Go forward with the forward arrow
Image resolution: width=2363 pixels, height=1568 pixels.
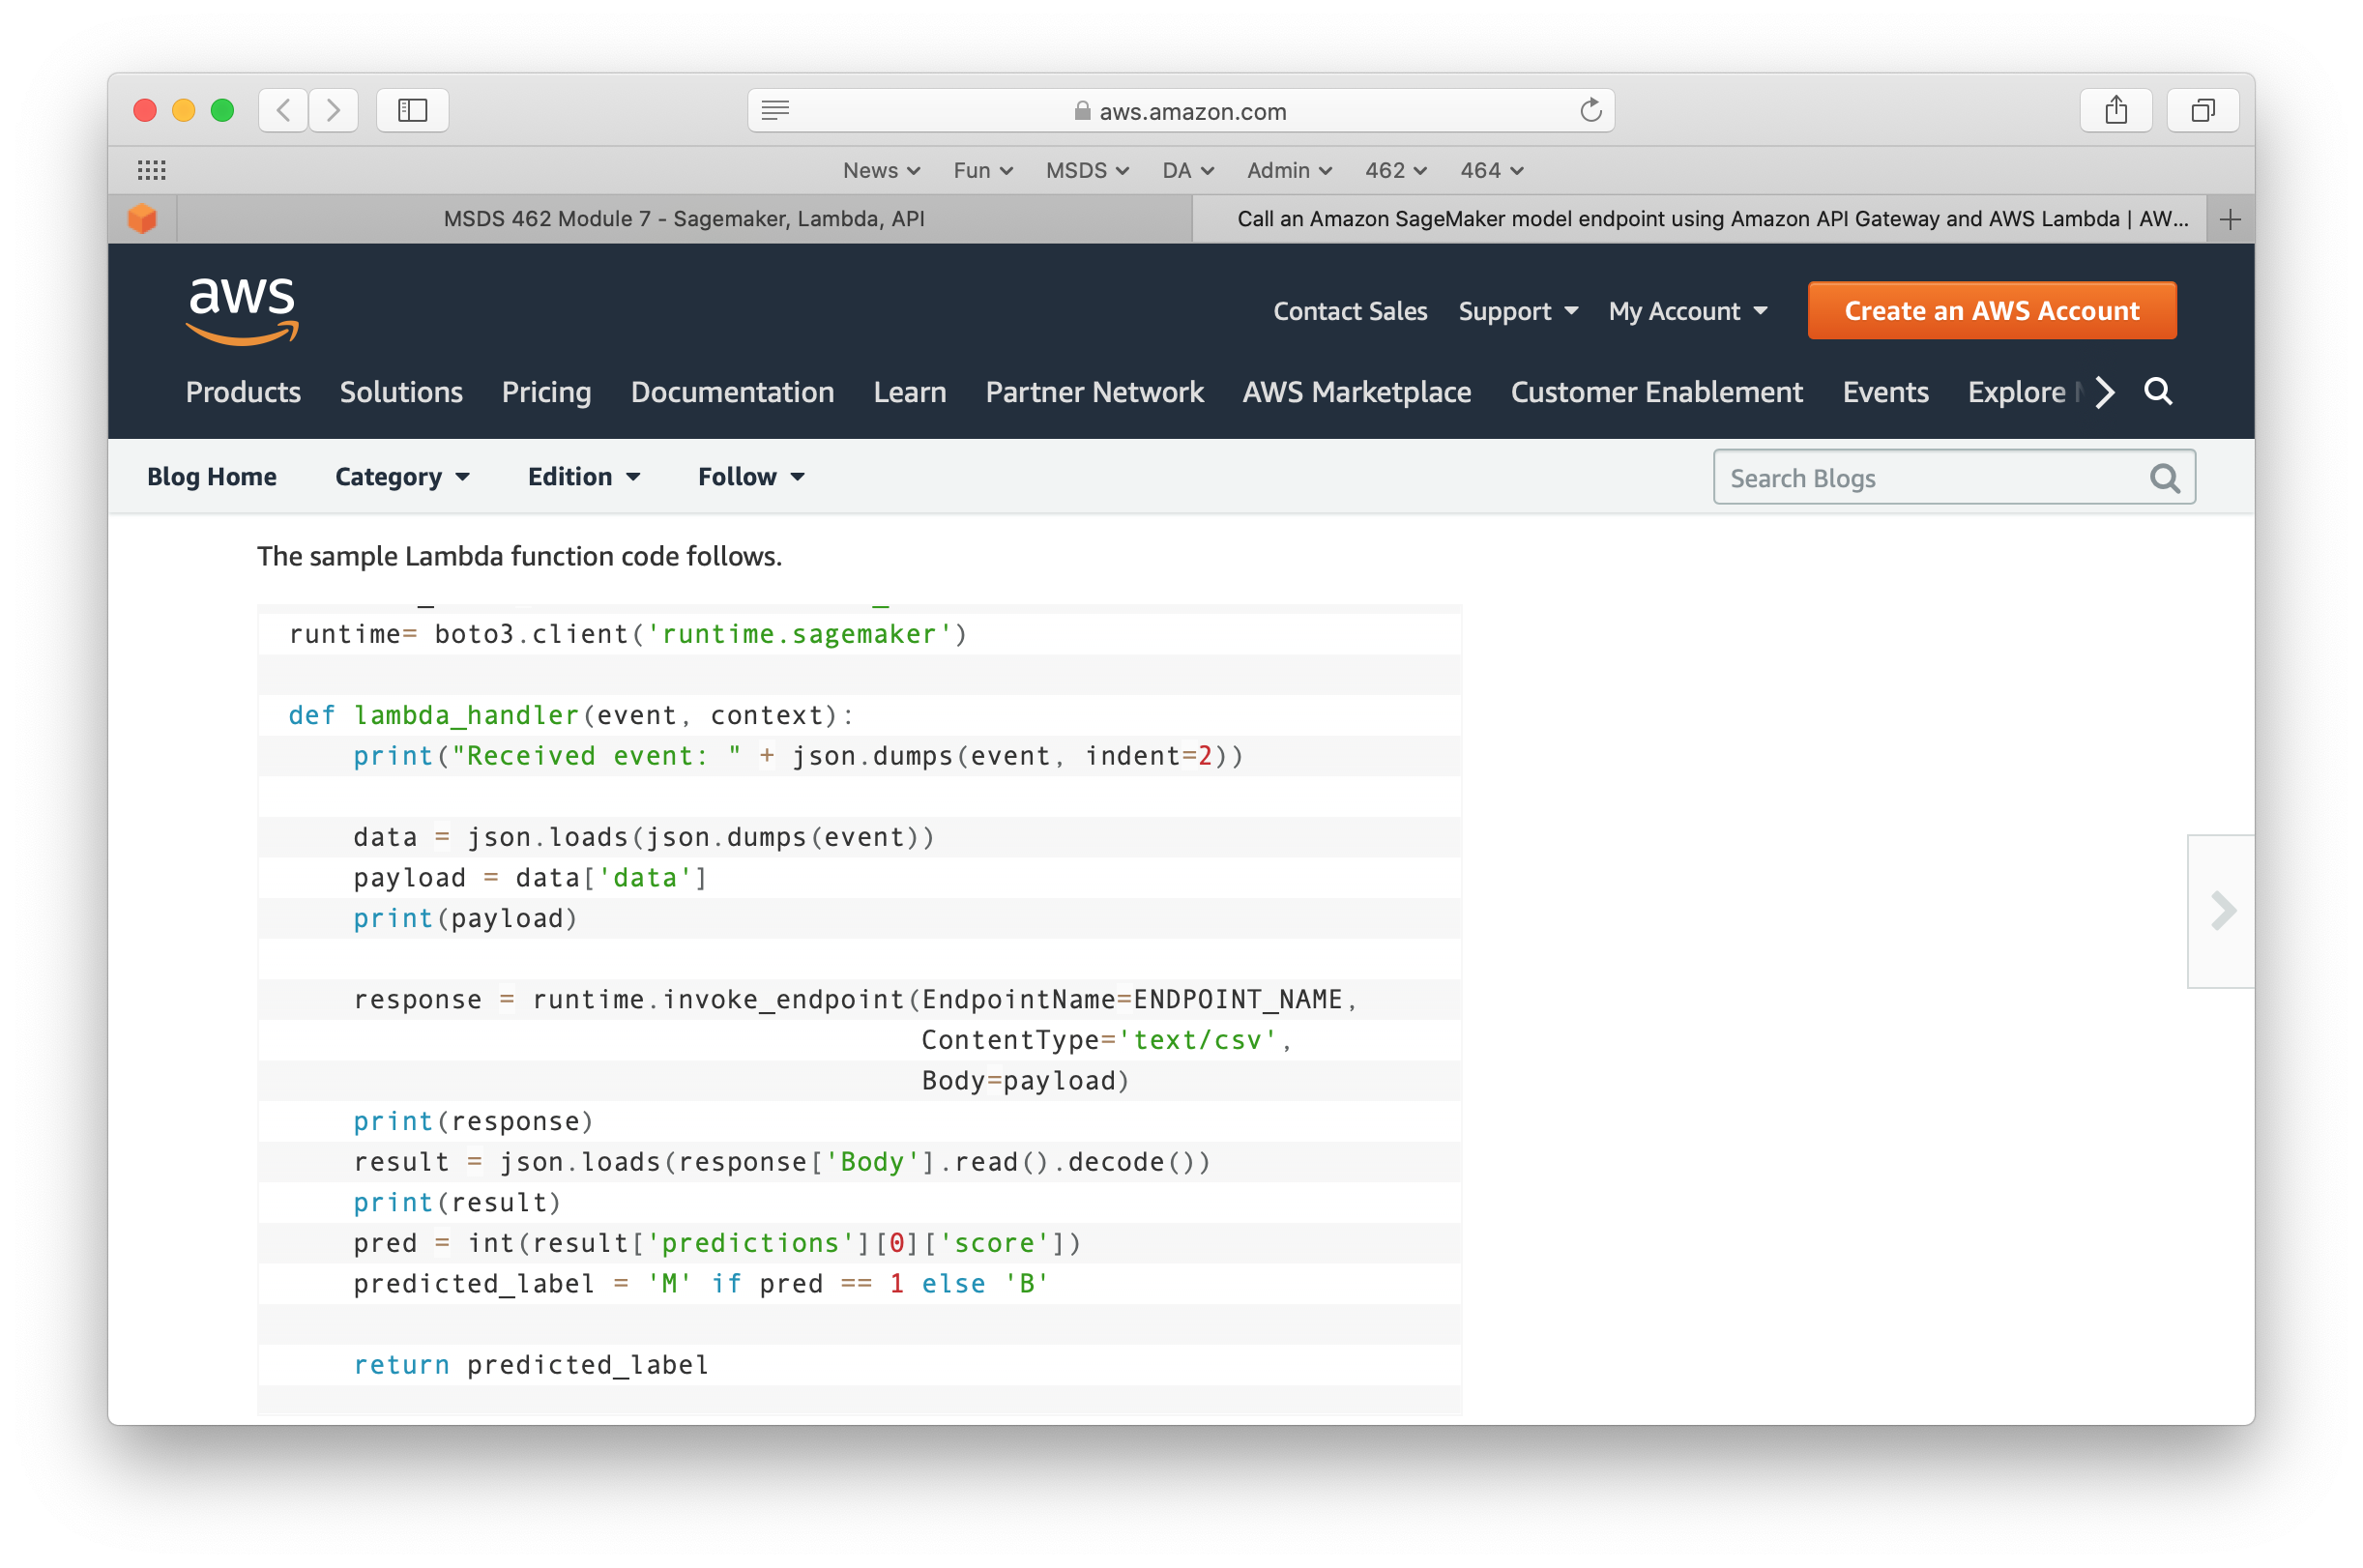pyautogui.click(x=334, y=110)
